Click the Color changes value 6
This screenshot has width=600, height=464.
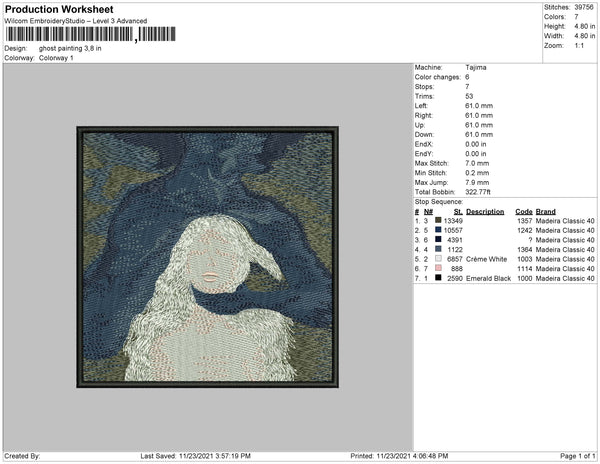pyautogui.click(x=467, y=77)
